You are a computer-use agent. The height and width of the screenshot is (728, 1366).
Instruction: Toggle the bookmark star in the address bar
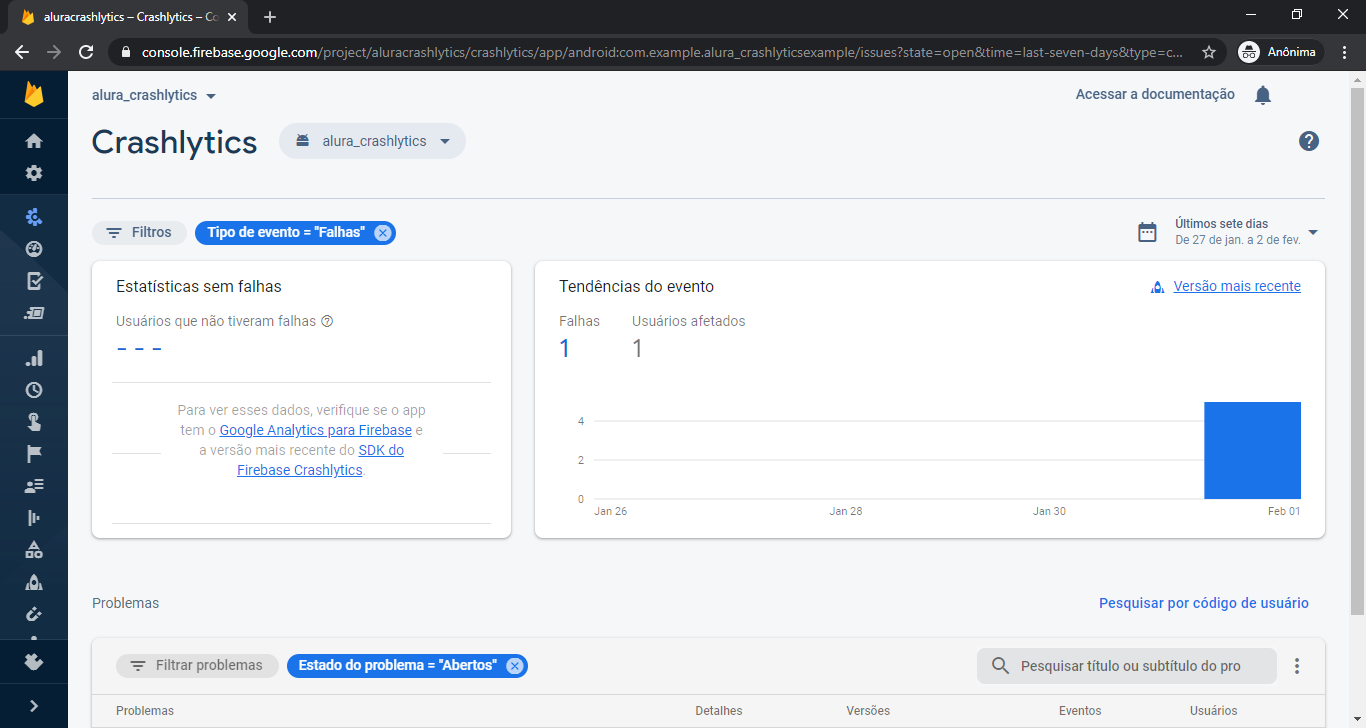point(1209,51)
